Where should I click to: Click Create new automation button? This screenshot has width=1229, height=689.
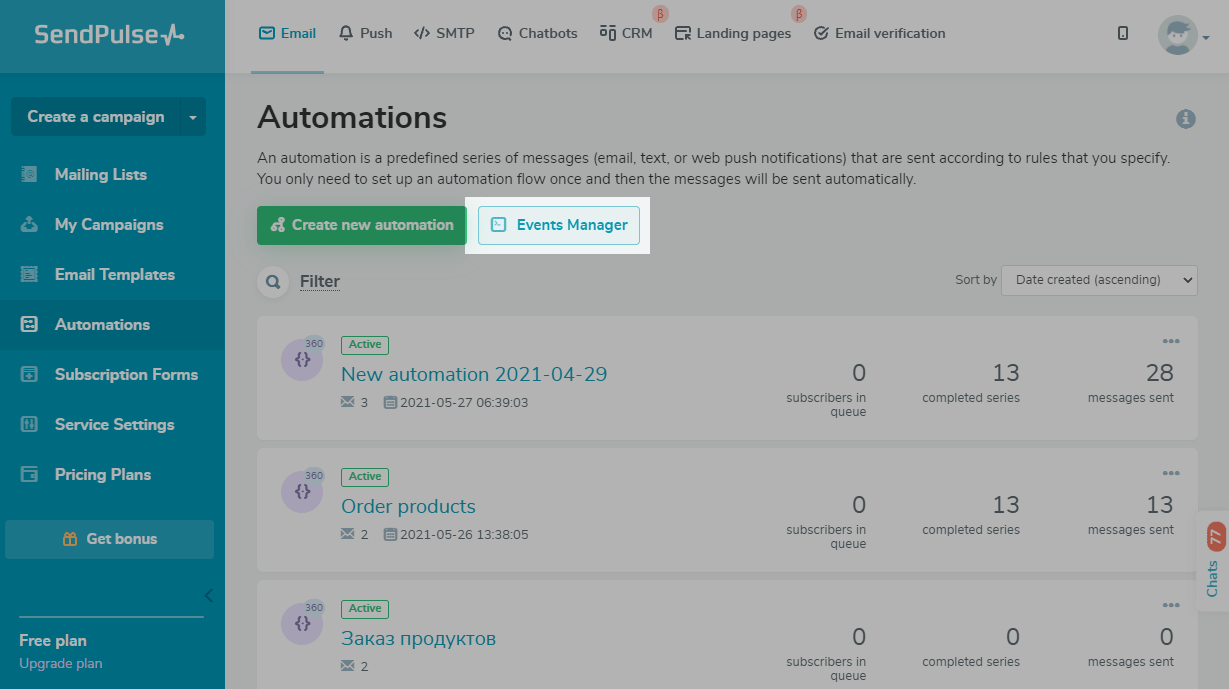tap(362, 225)
